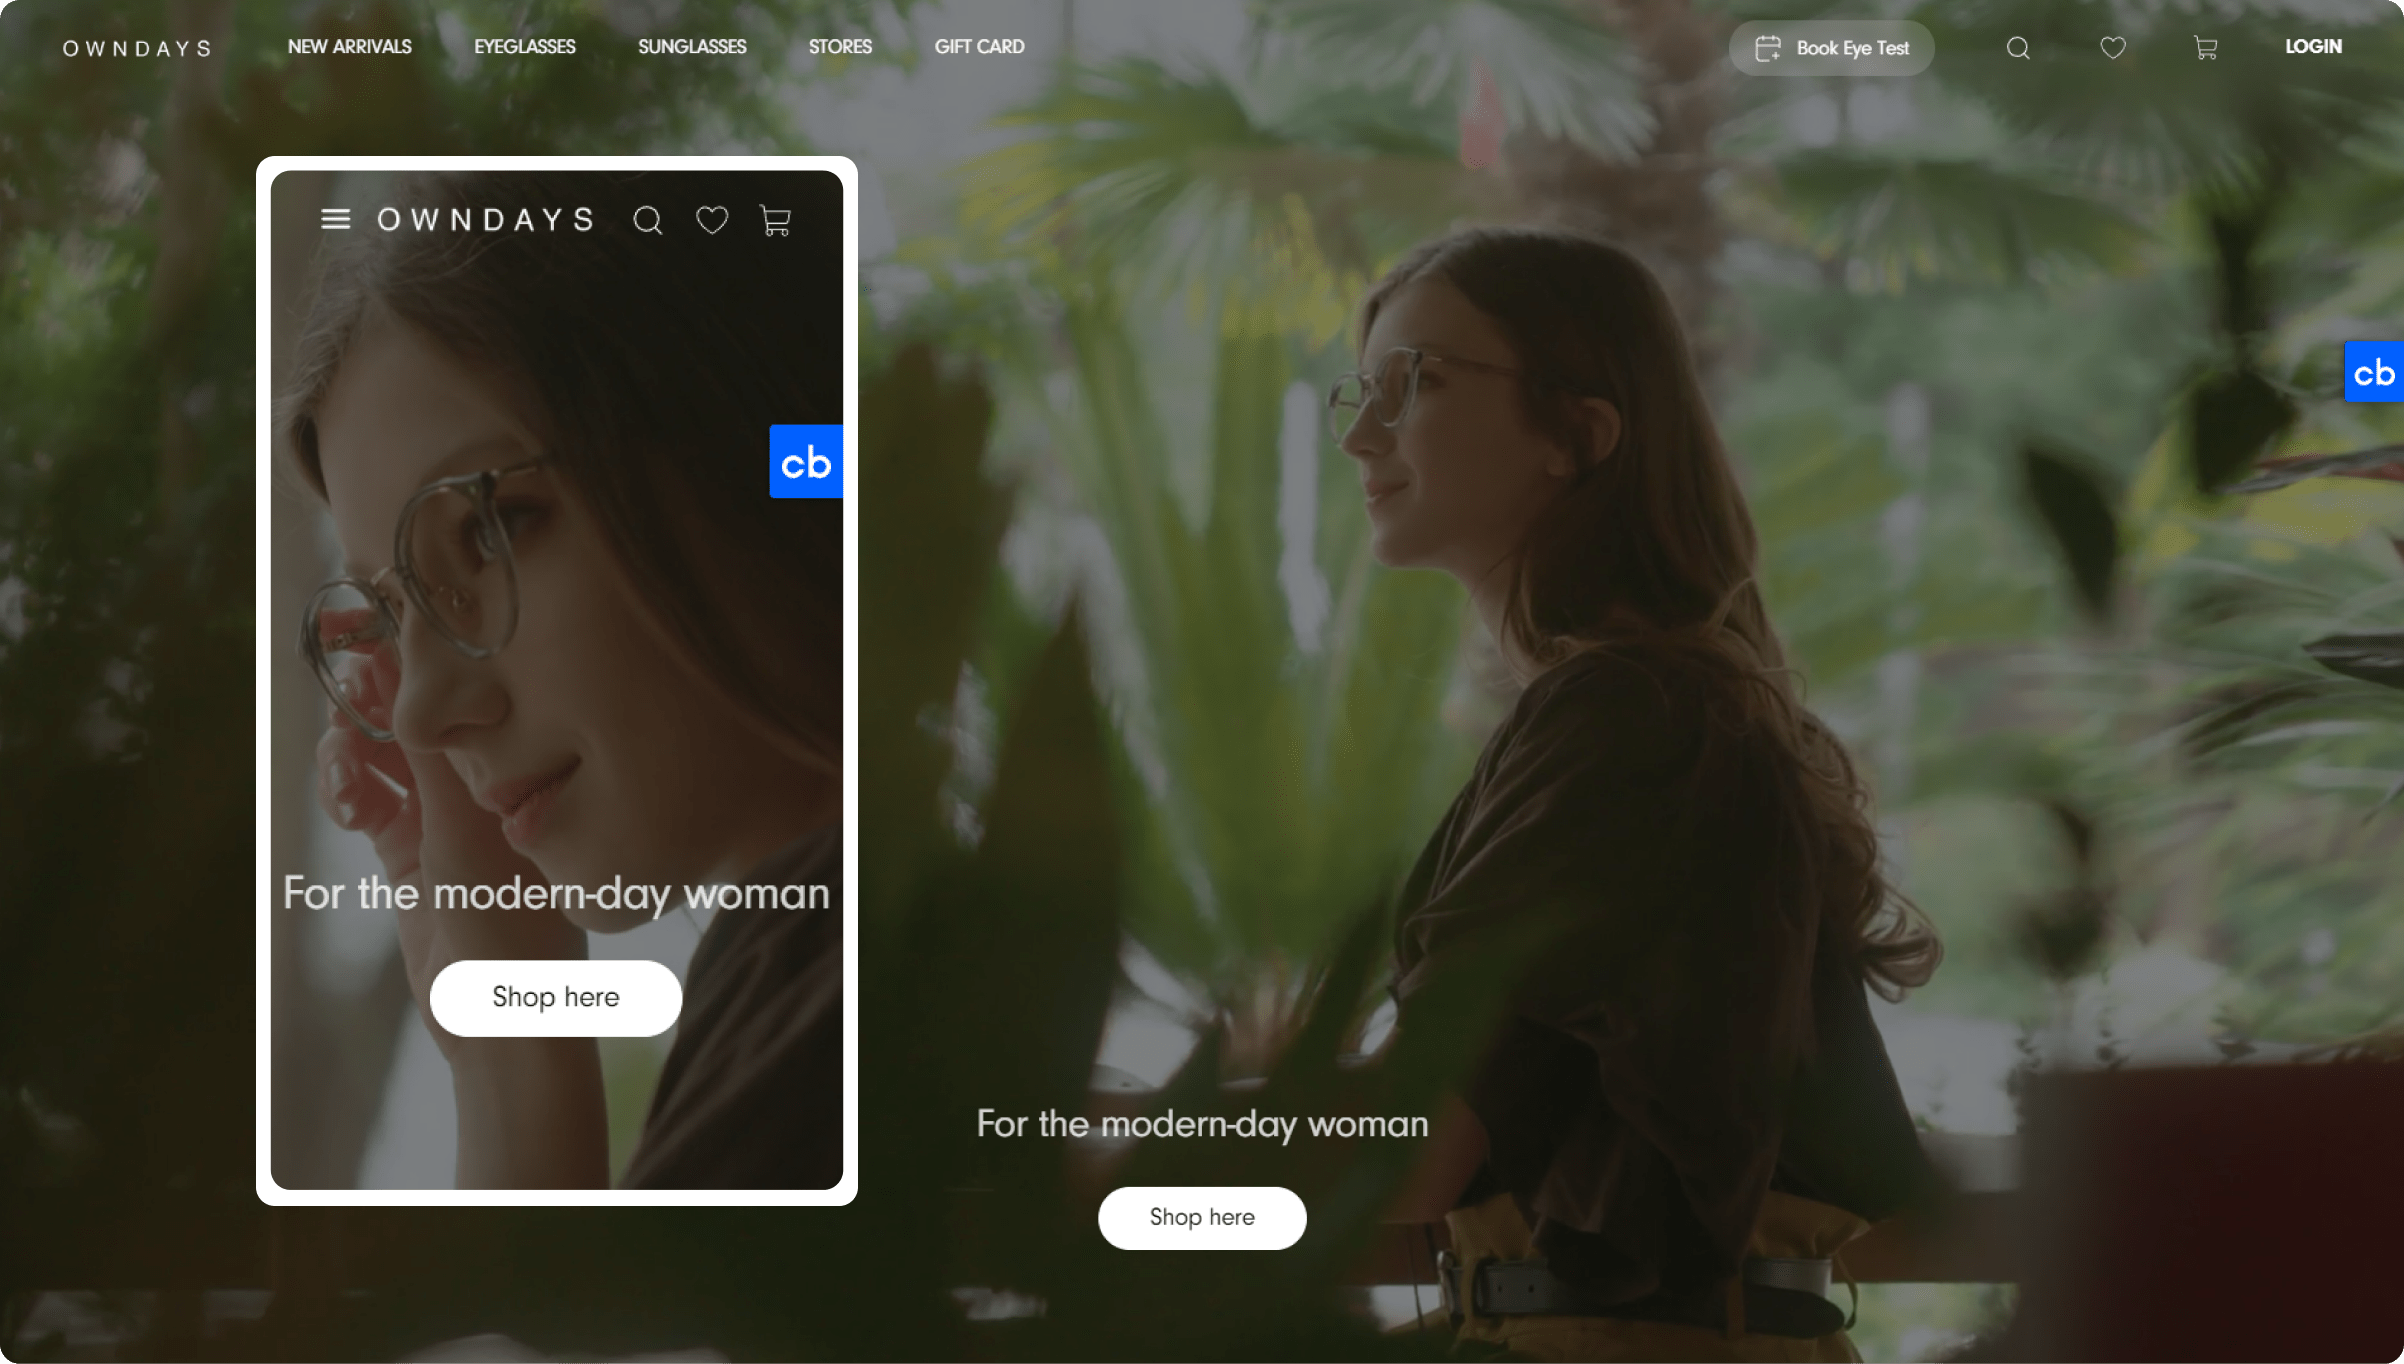The image size is (2404, 1364).
Task: Tap cart icon in mobile preview
Action: pyautogui.click(x=775, y=220)
